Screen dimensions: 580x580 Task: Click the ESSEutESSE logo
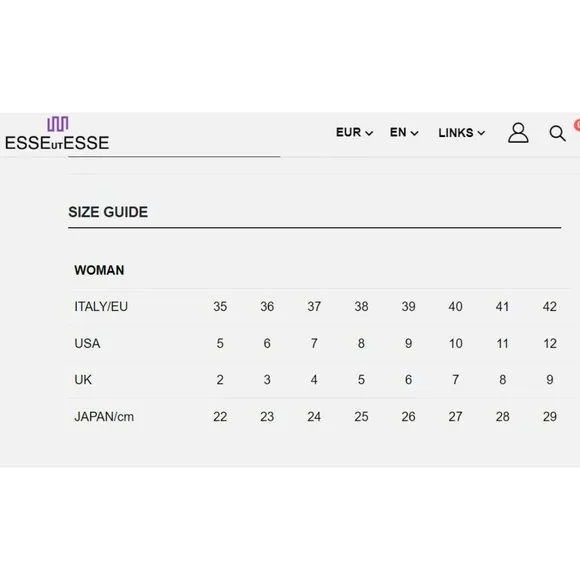click(x=57, y=134)
